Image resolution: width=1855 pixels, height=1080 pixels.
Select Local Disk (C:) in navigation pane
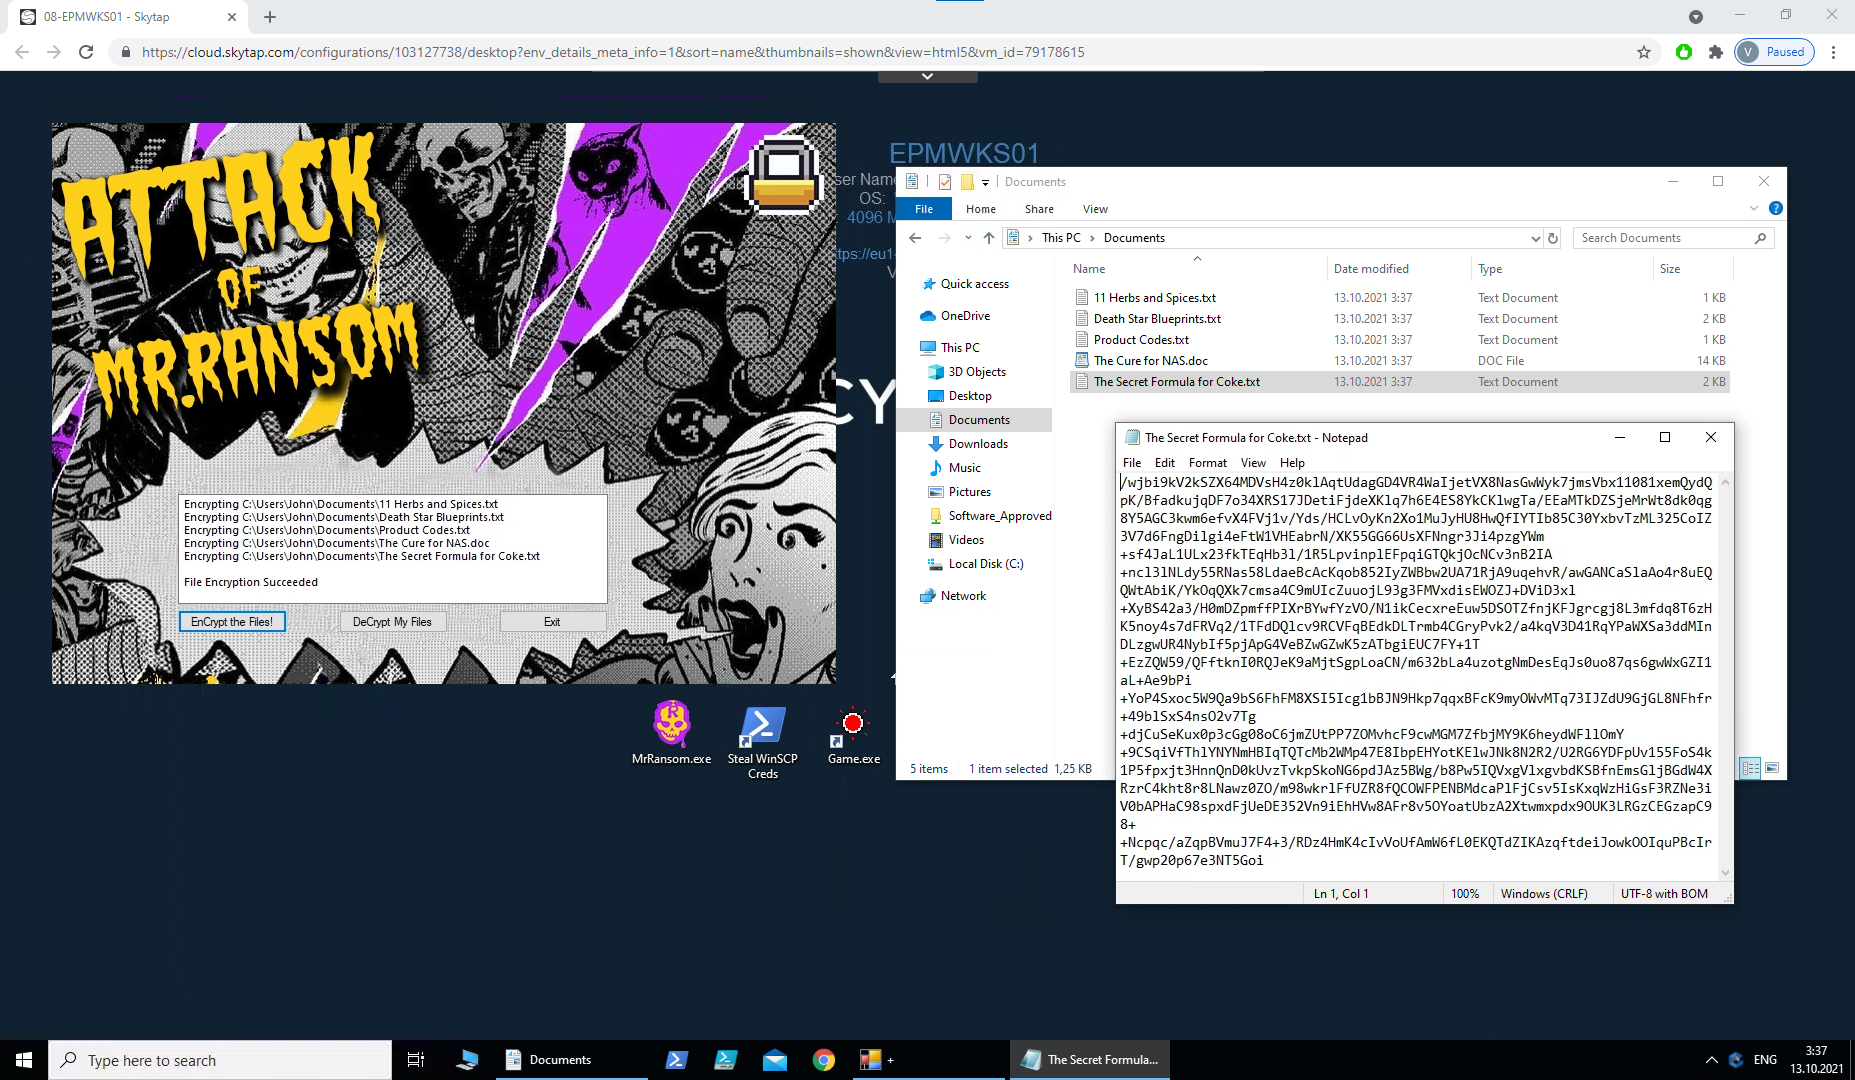point(985,564)
